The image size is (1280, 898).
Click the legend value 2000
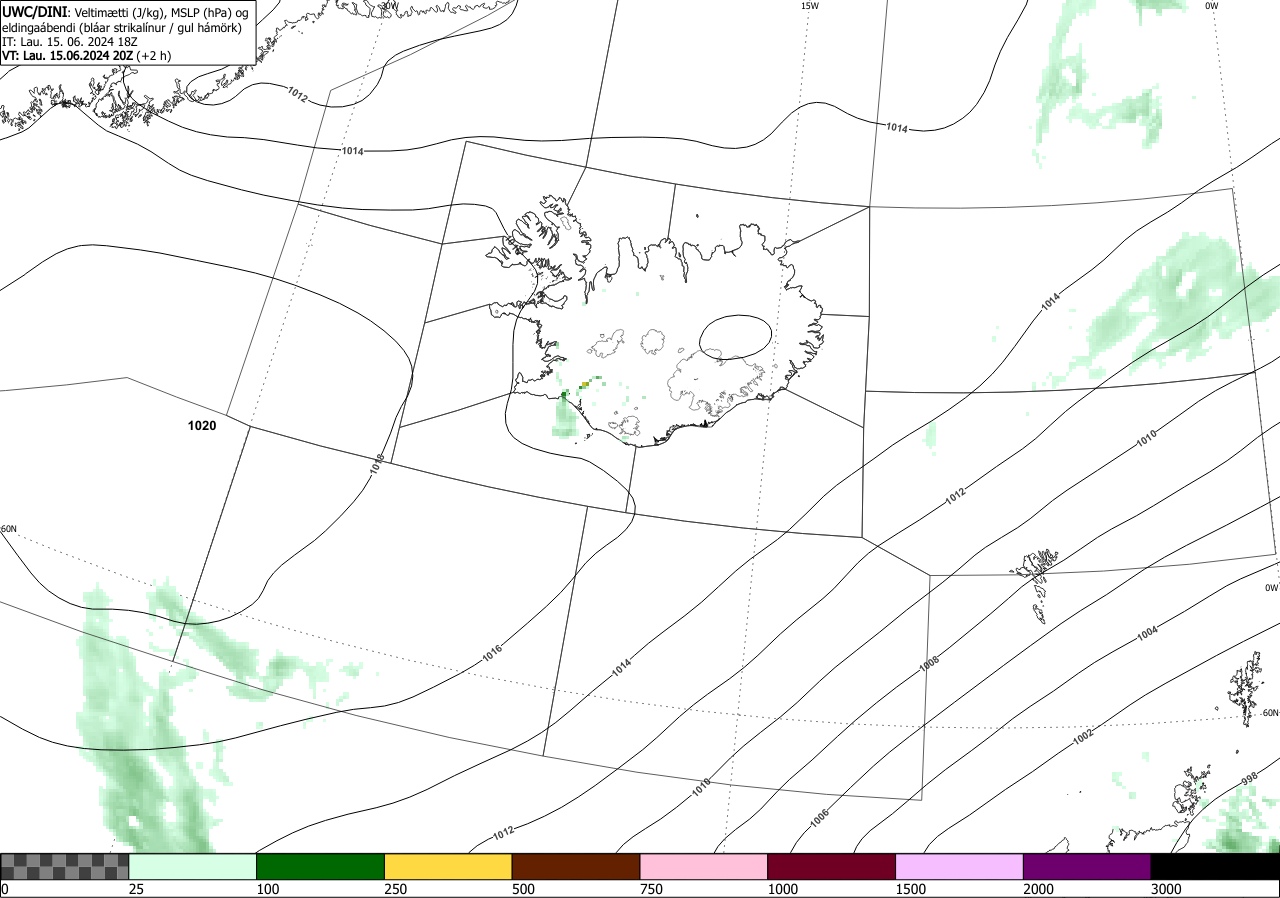1039,889
